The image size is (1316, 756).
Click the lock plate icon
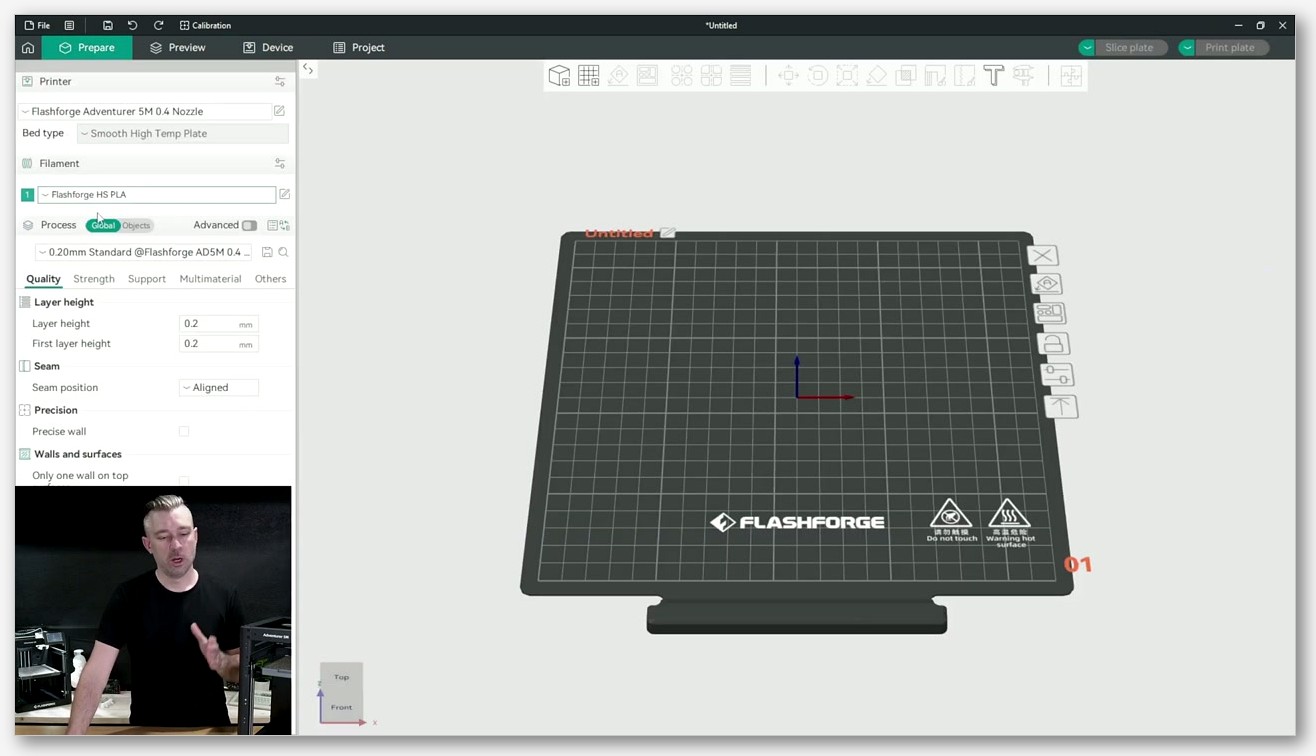point(1052,344)
